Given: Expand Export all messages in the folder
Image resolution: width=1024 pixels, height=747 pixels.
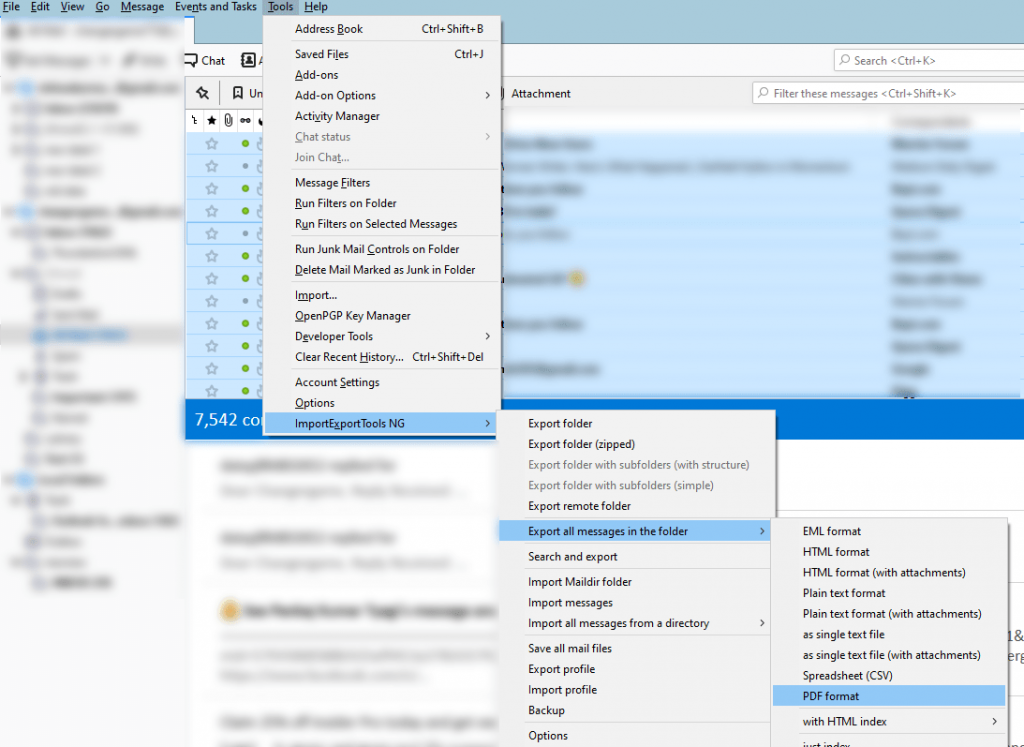Looking at the screenshot, I should 635,532.
